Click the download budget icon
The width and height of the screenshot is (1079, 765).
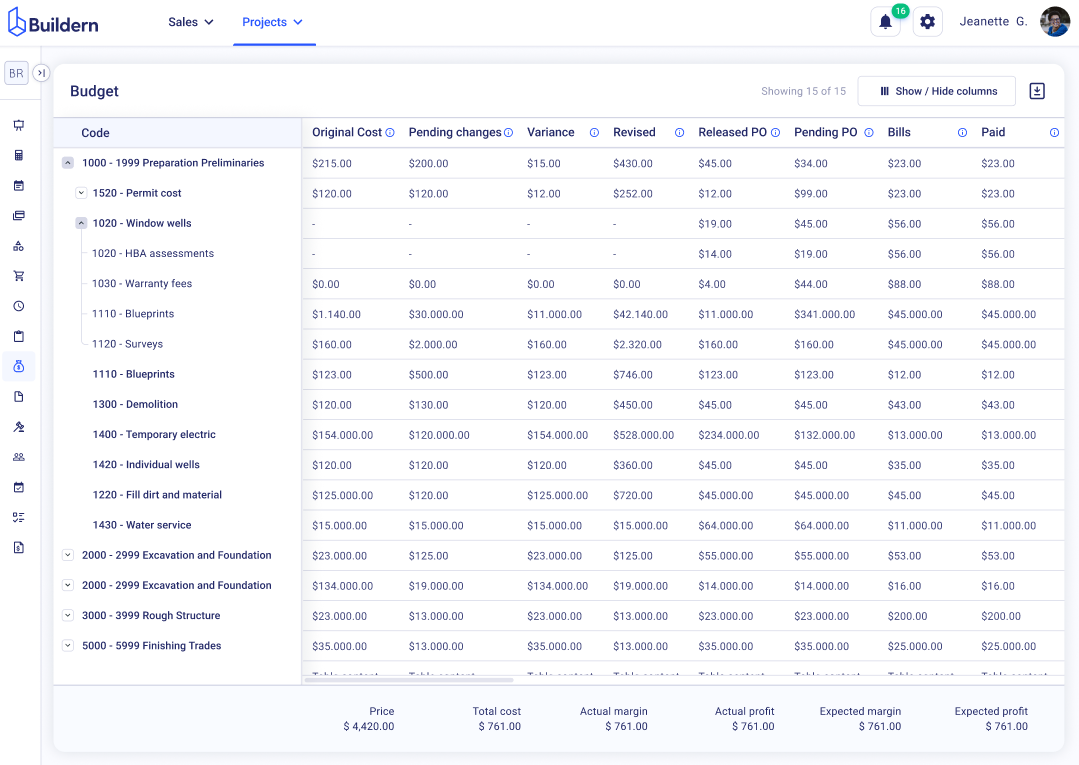pyautogui.click(x=1037, y=91)
